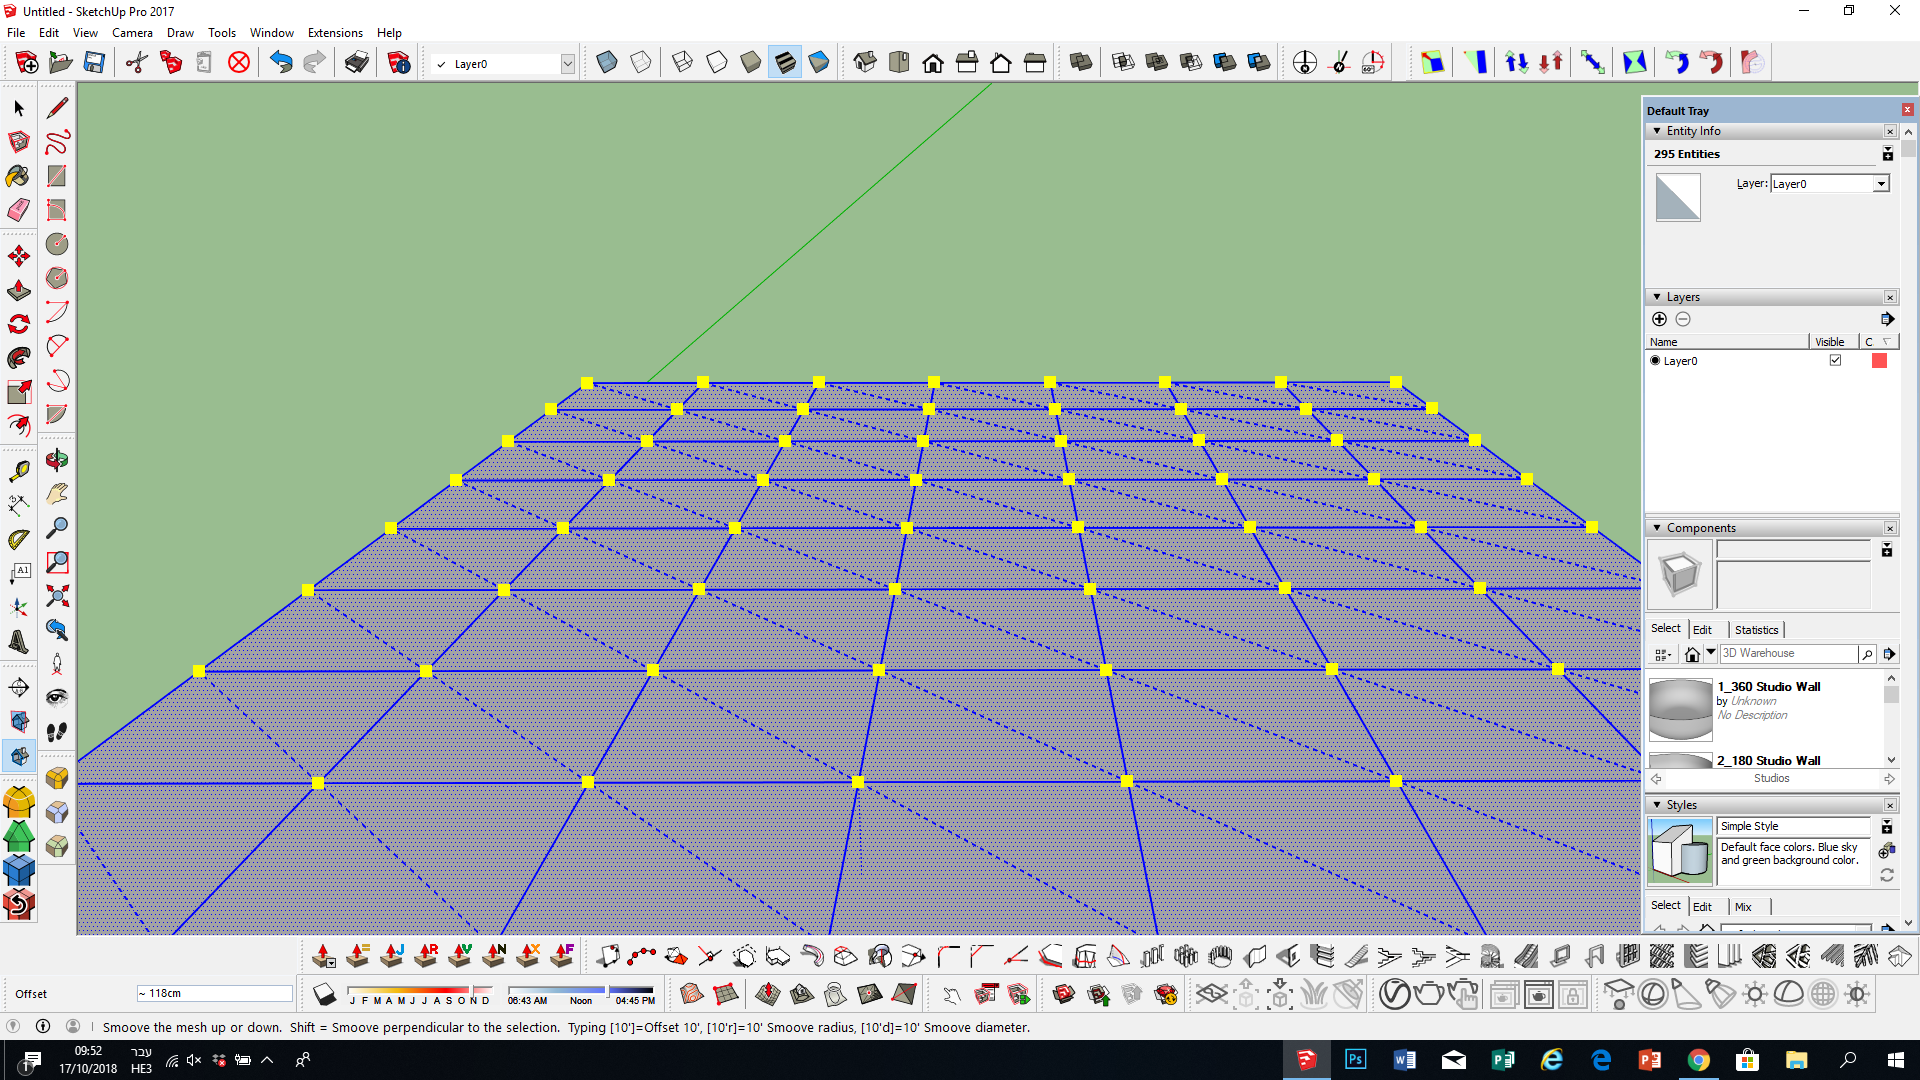The image size is (1920, 1080).
Task: Switch to the Iso house view
Action: tap(865, 63)
